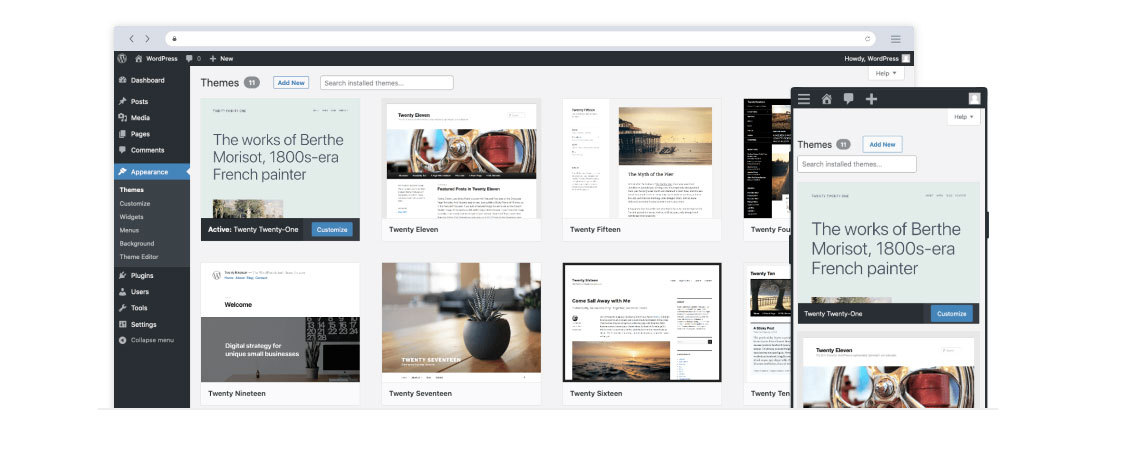This screenshot has width=1127, height=452.
Task: Click the browser address bar
Action: pyautogui.click(x=521, y=39)
